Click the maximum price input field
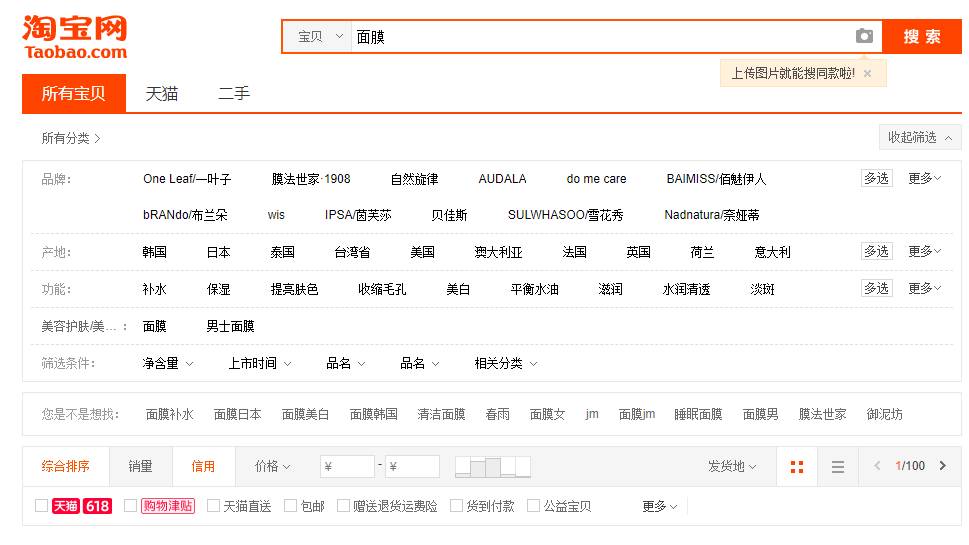The height and width of the screenshot is (545, 969). tap(412, 467)
